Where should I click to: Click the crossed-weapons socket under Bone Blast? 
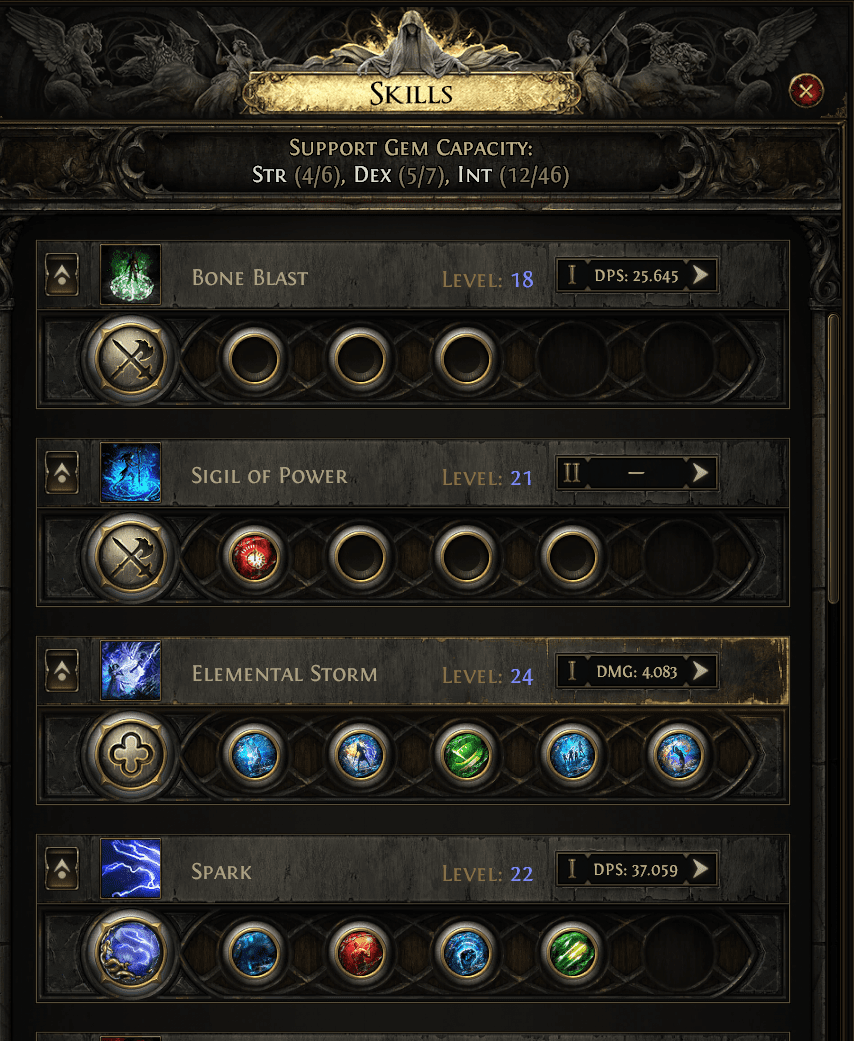(x=132, y=358)
